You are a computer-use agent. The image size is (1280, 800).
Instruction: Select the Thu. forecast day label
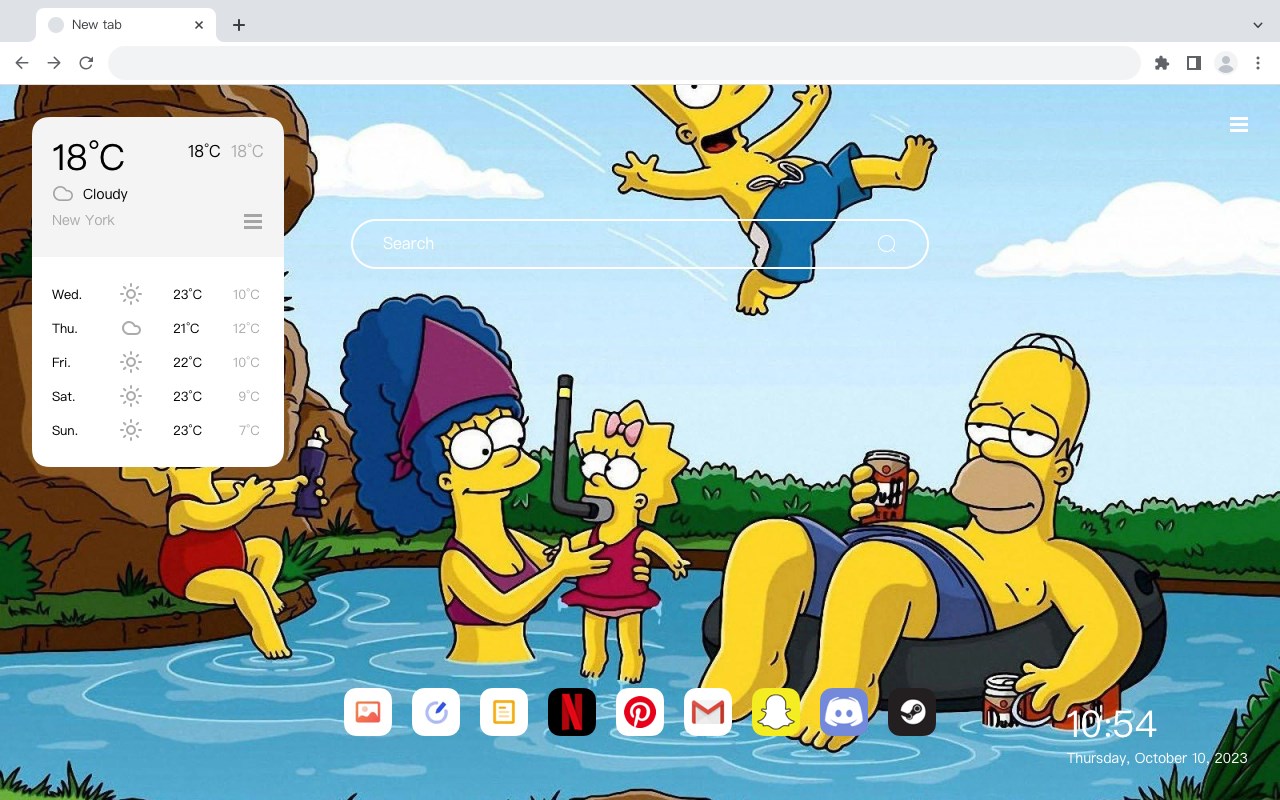tap(65, 328)
